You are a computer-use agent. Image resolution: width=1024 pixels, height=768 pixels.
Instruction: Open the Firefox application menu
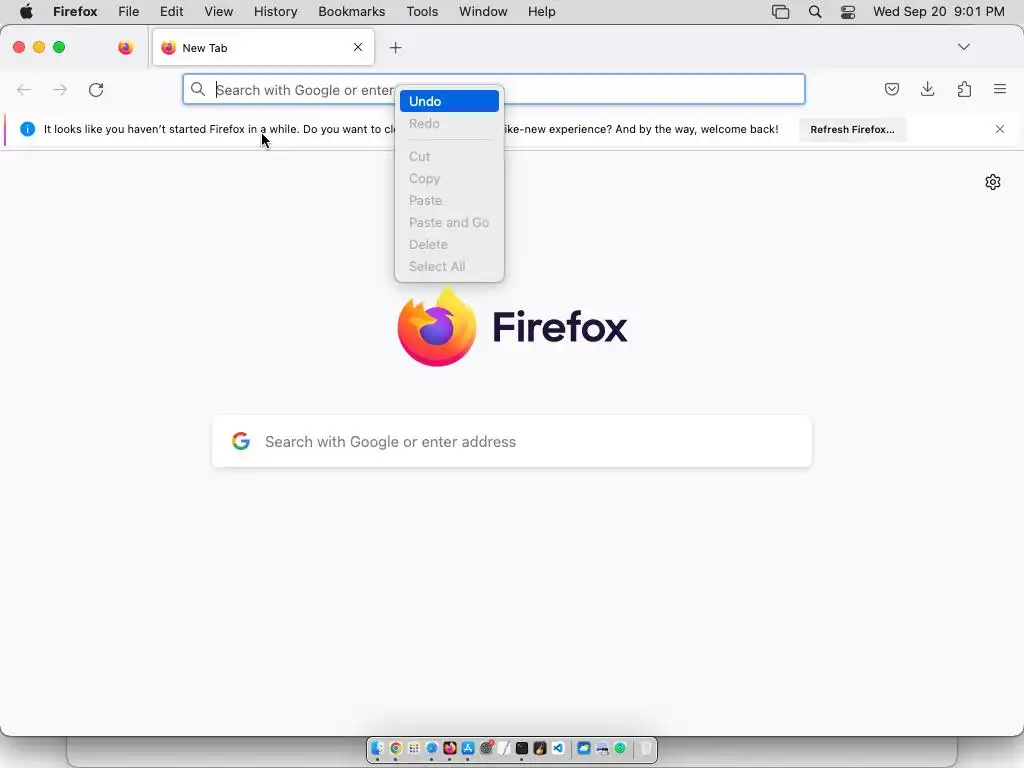tap(75, 12)
